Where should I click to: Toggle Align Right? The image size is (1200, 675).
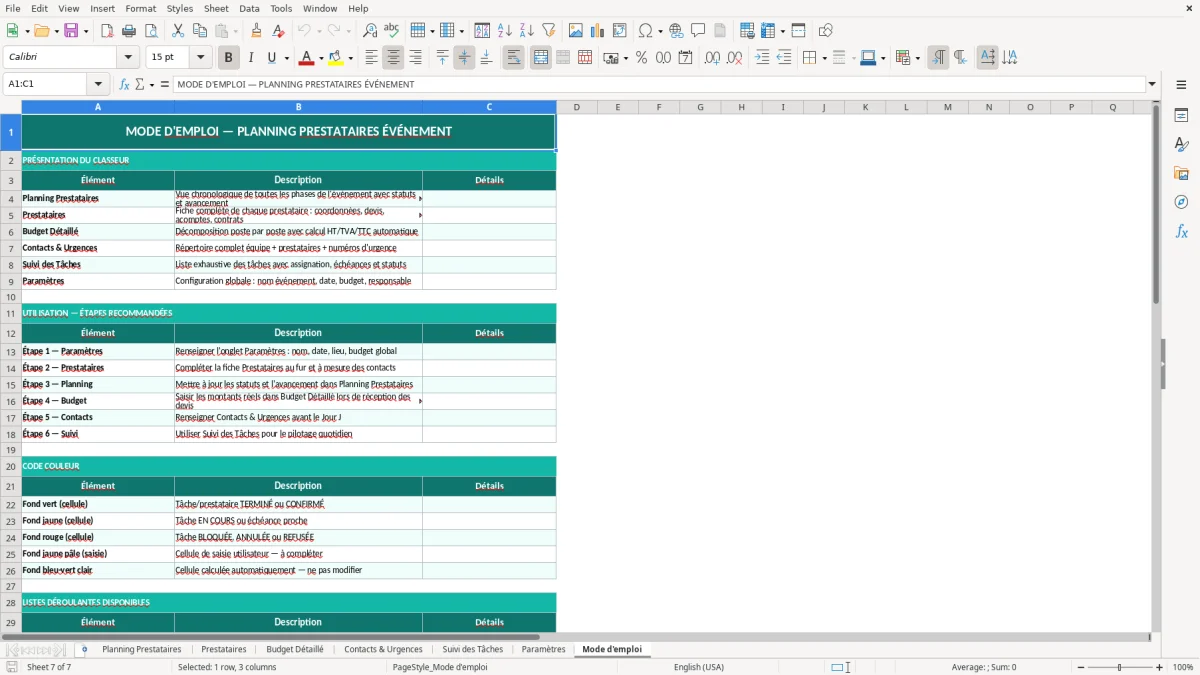pyautogui.click(x=415, y=58)
